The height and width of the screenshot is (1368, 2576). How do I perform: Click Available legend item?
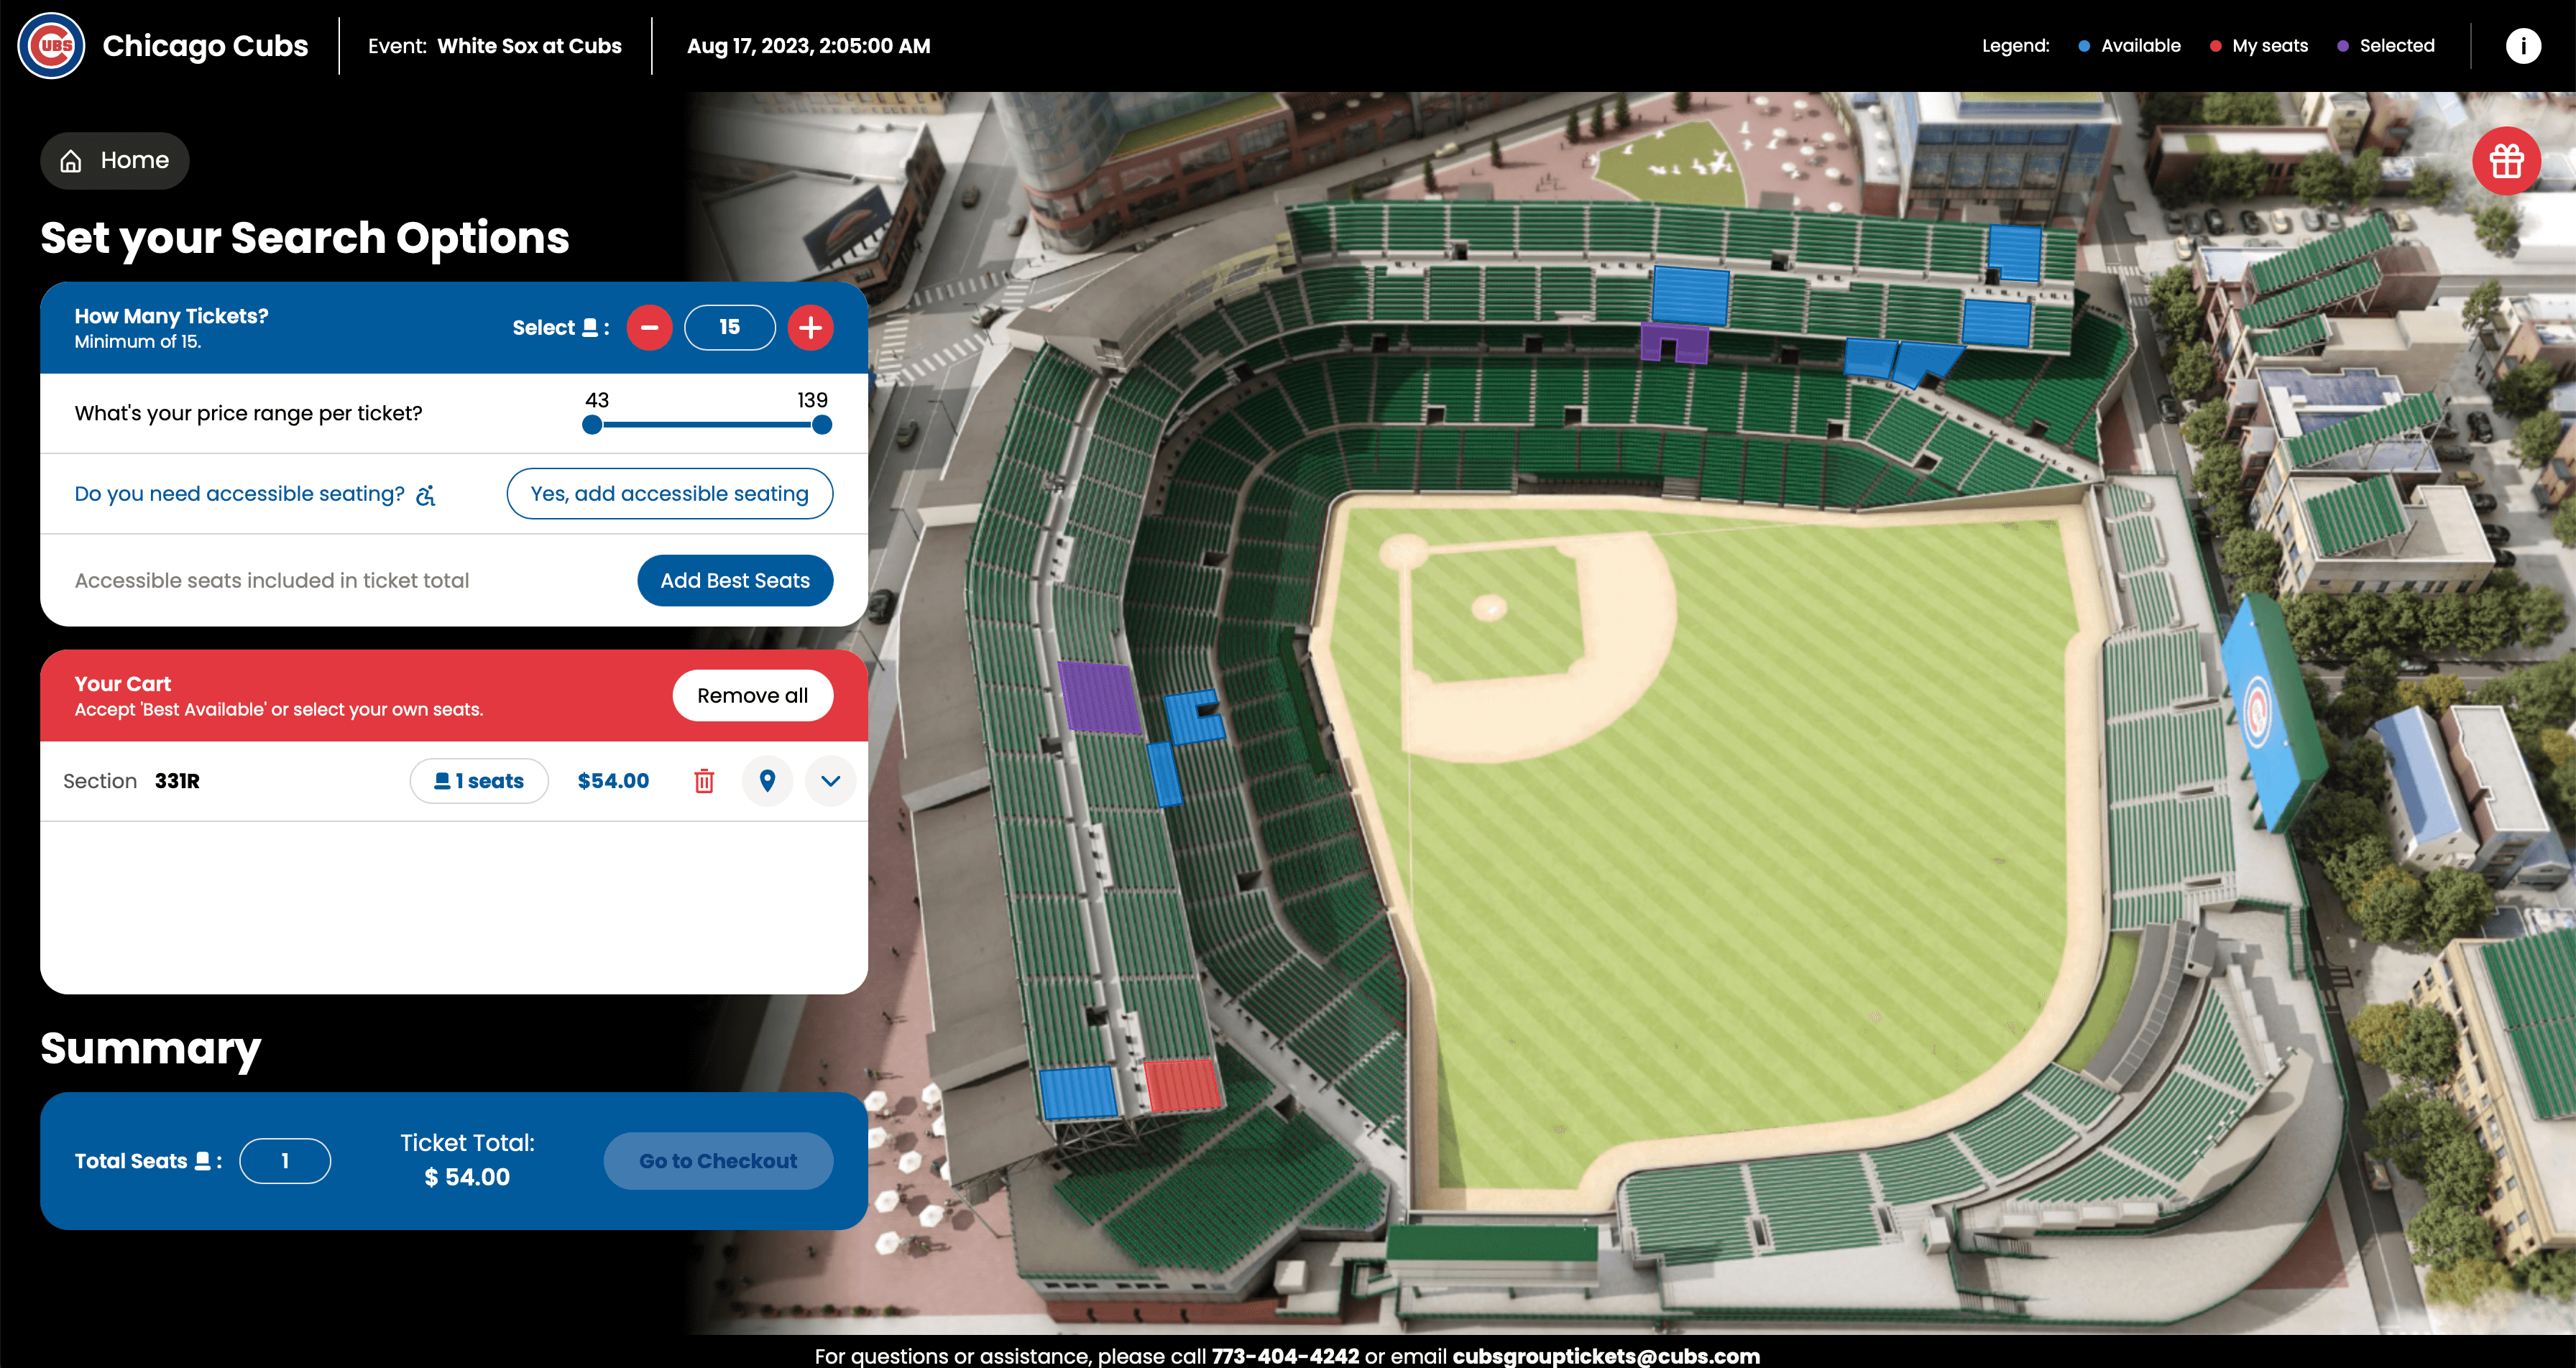click(2129, 46)
